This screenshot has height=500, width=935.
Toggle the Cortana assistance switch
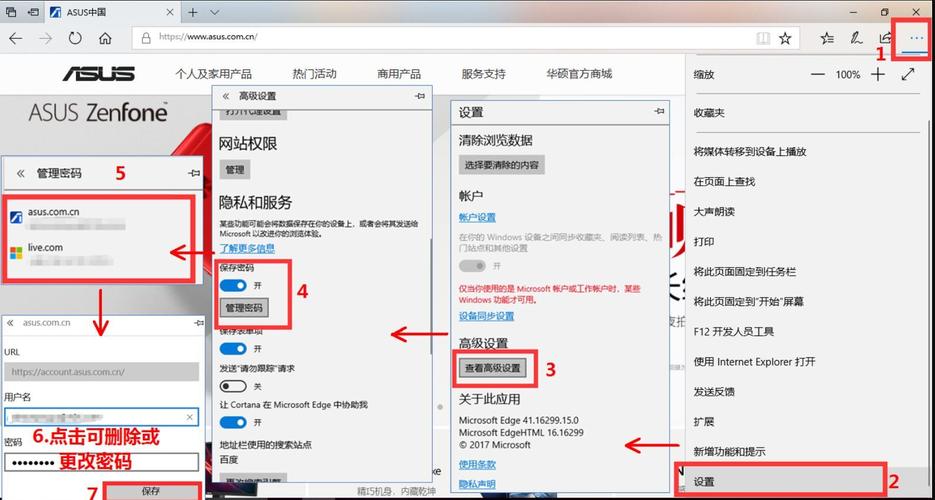(233, 423)
